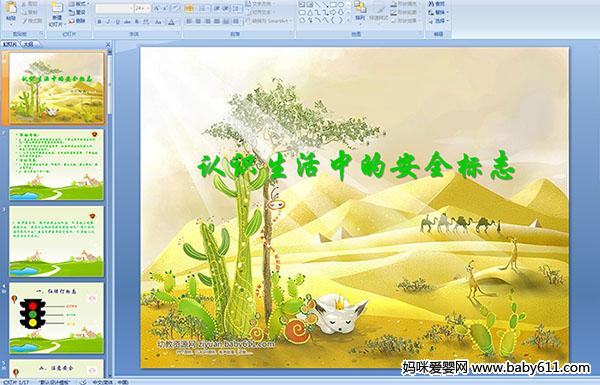Viewport: 600px width, 385px height.
Task: Open the font size dropdown showing 24
Action: 142,8
